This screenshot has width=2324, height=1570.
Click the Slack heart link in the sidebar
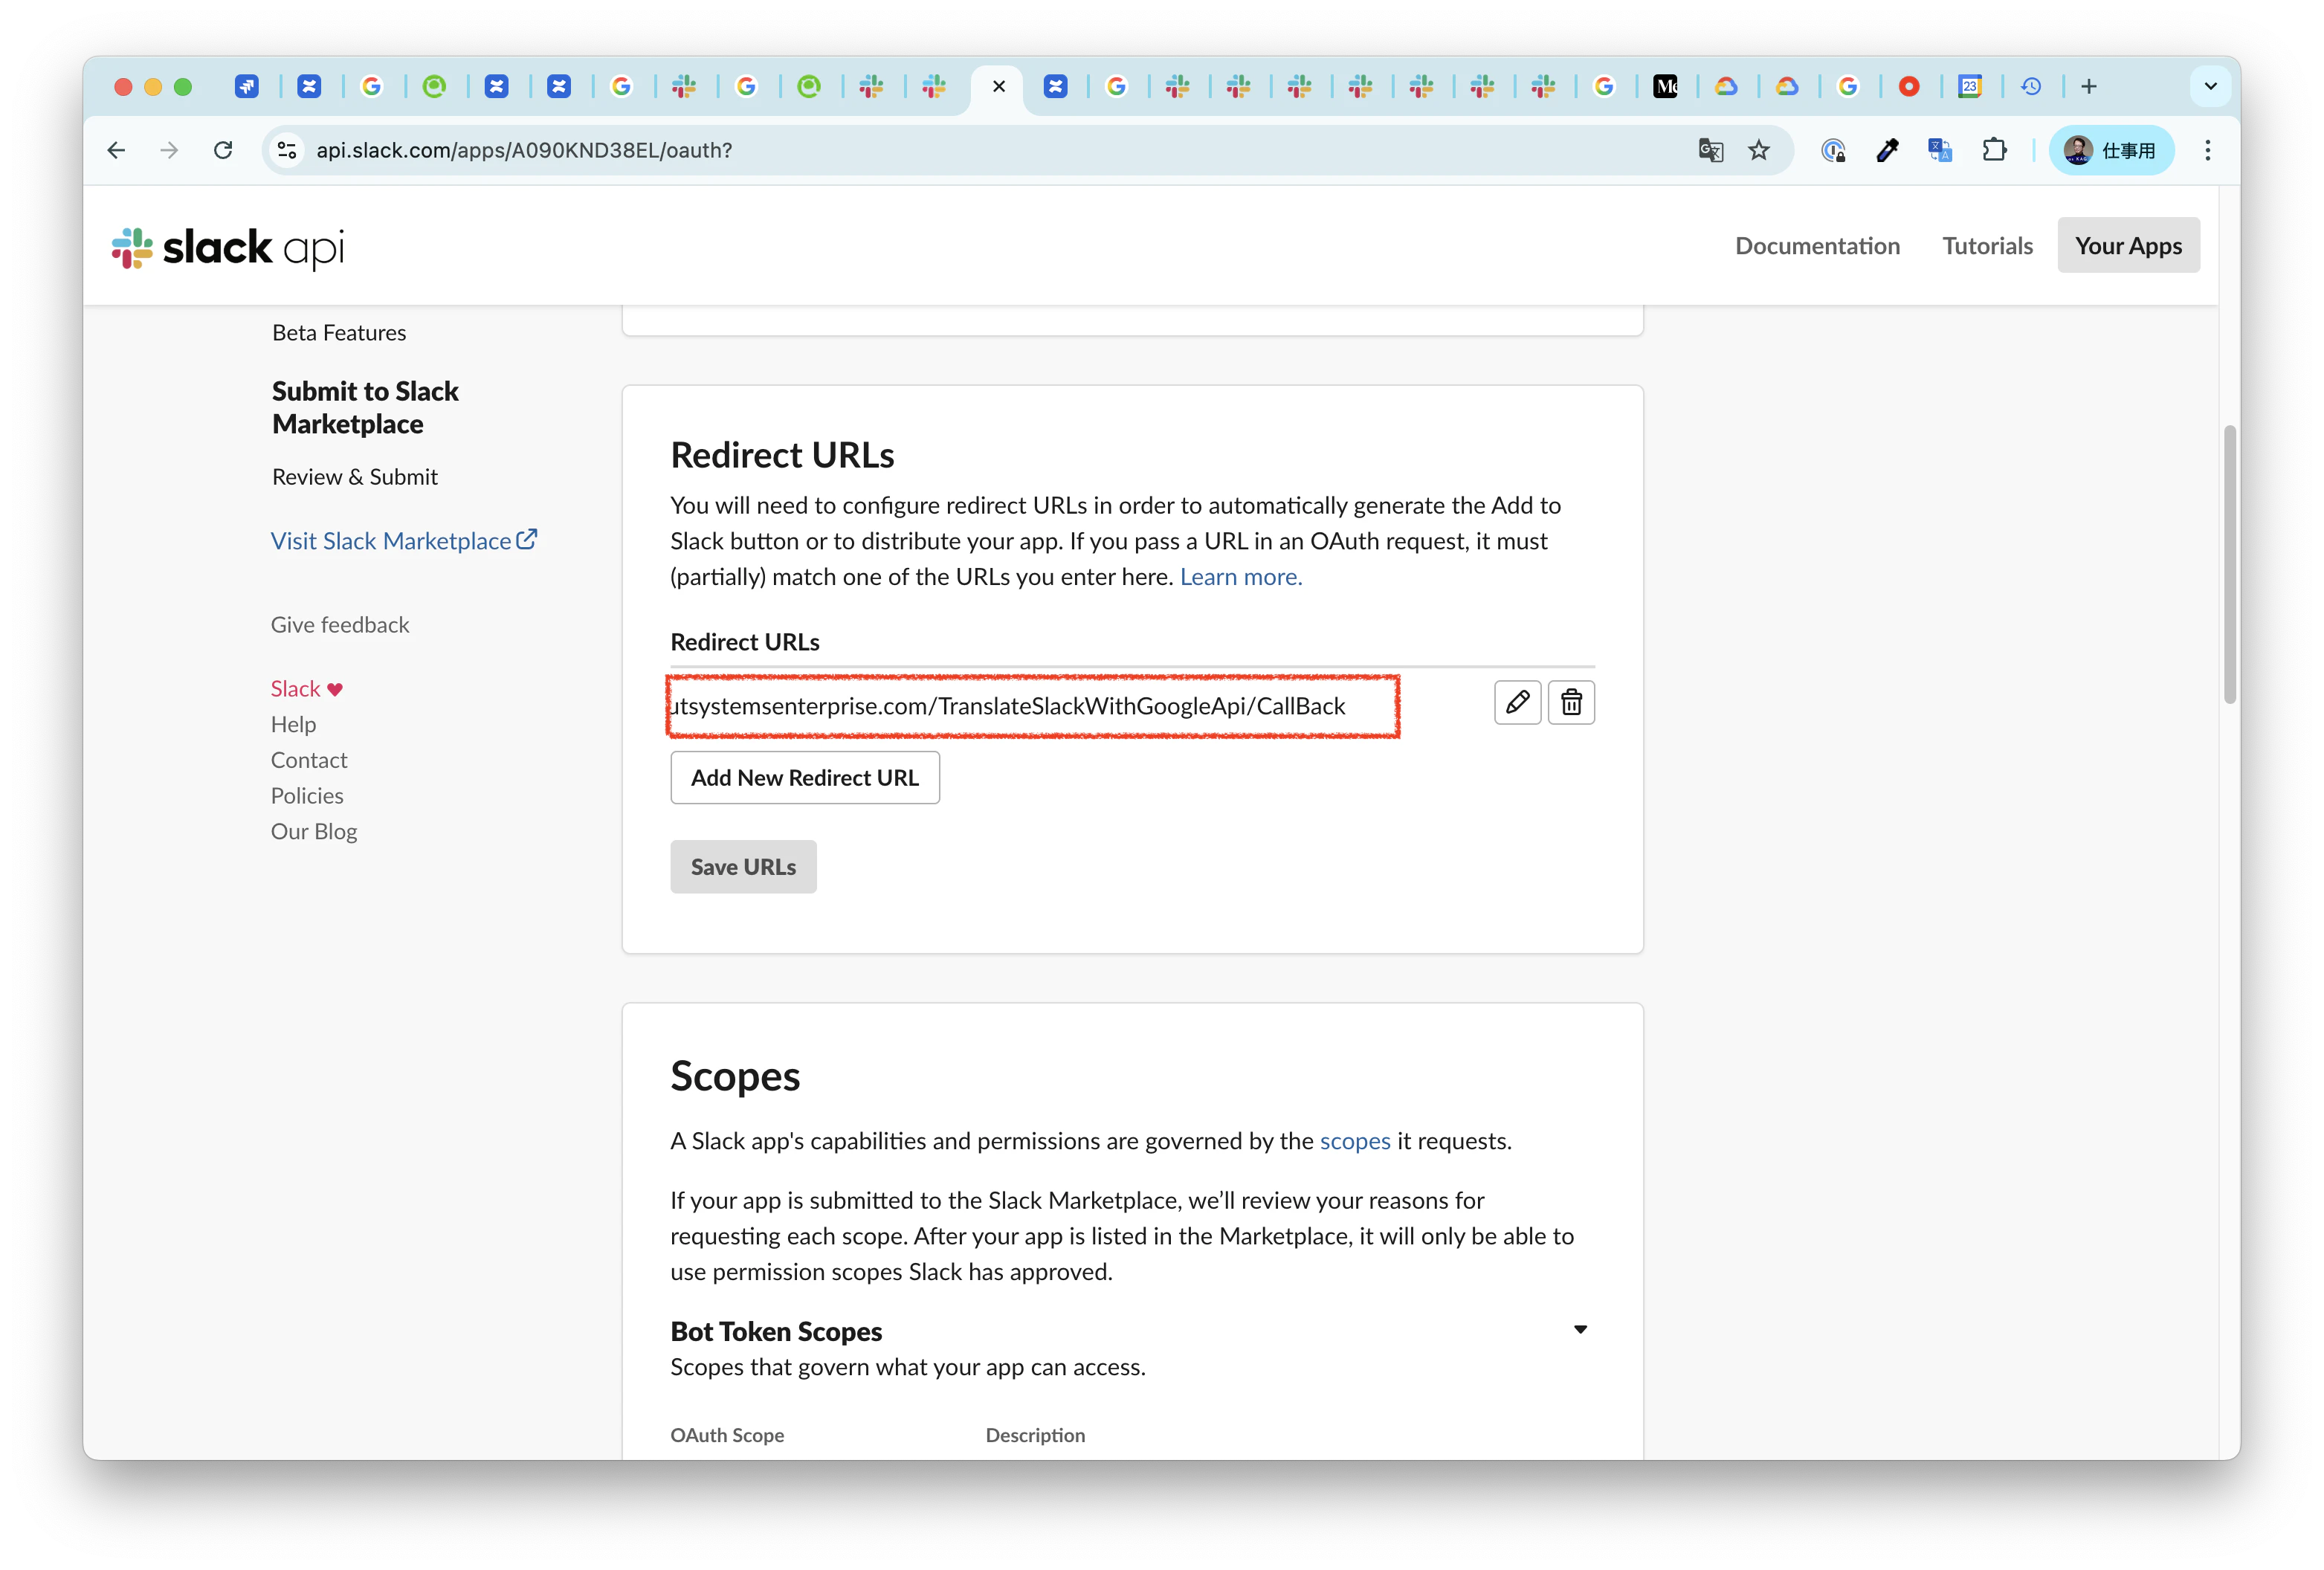tap(306, 688)
